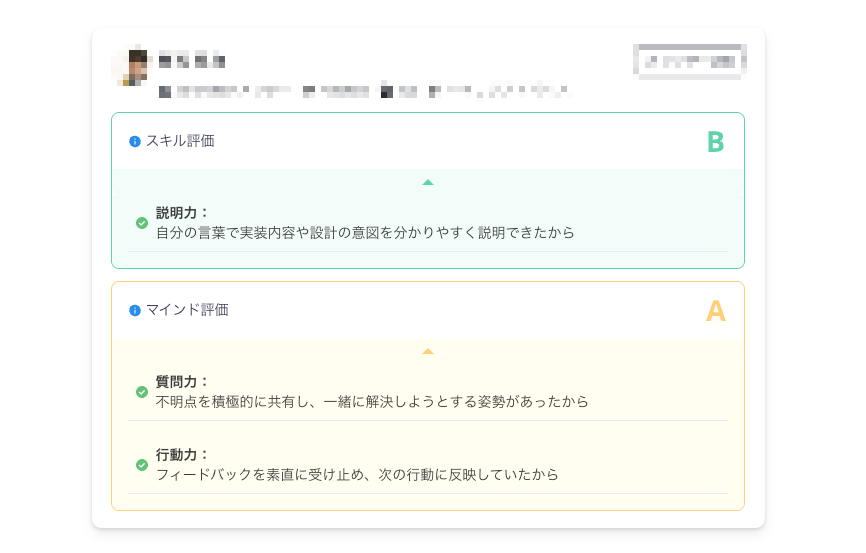The height and width of the screenshot is (553, 866).
Task: Click info icon beside マインド評価
Action: [135, 310]
